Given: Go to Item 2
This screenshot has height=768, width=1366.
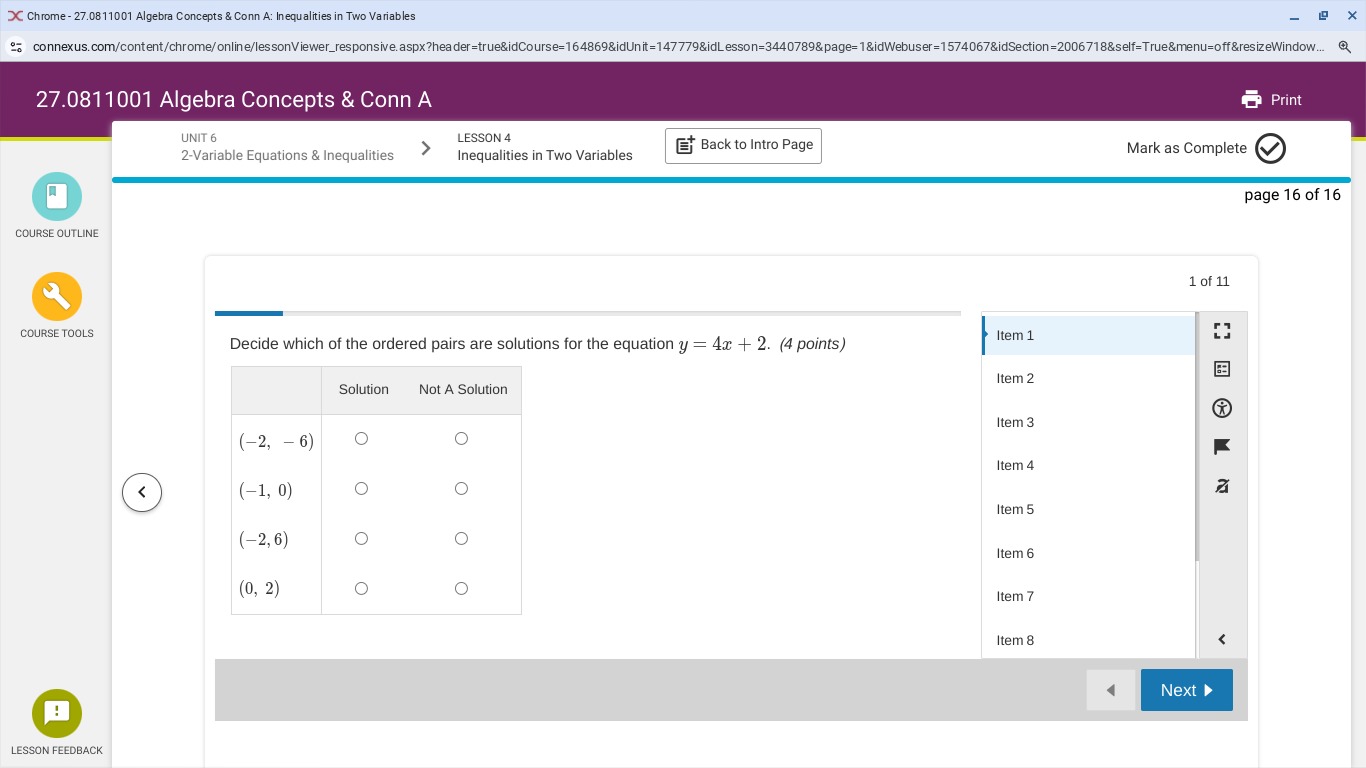Looking at the screenshot, I should [1088, 378].
